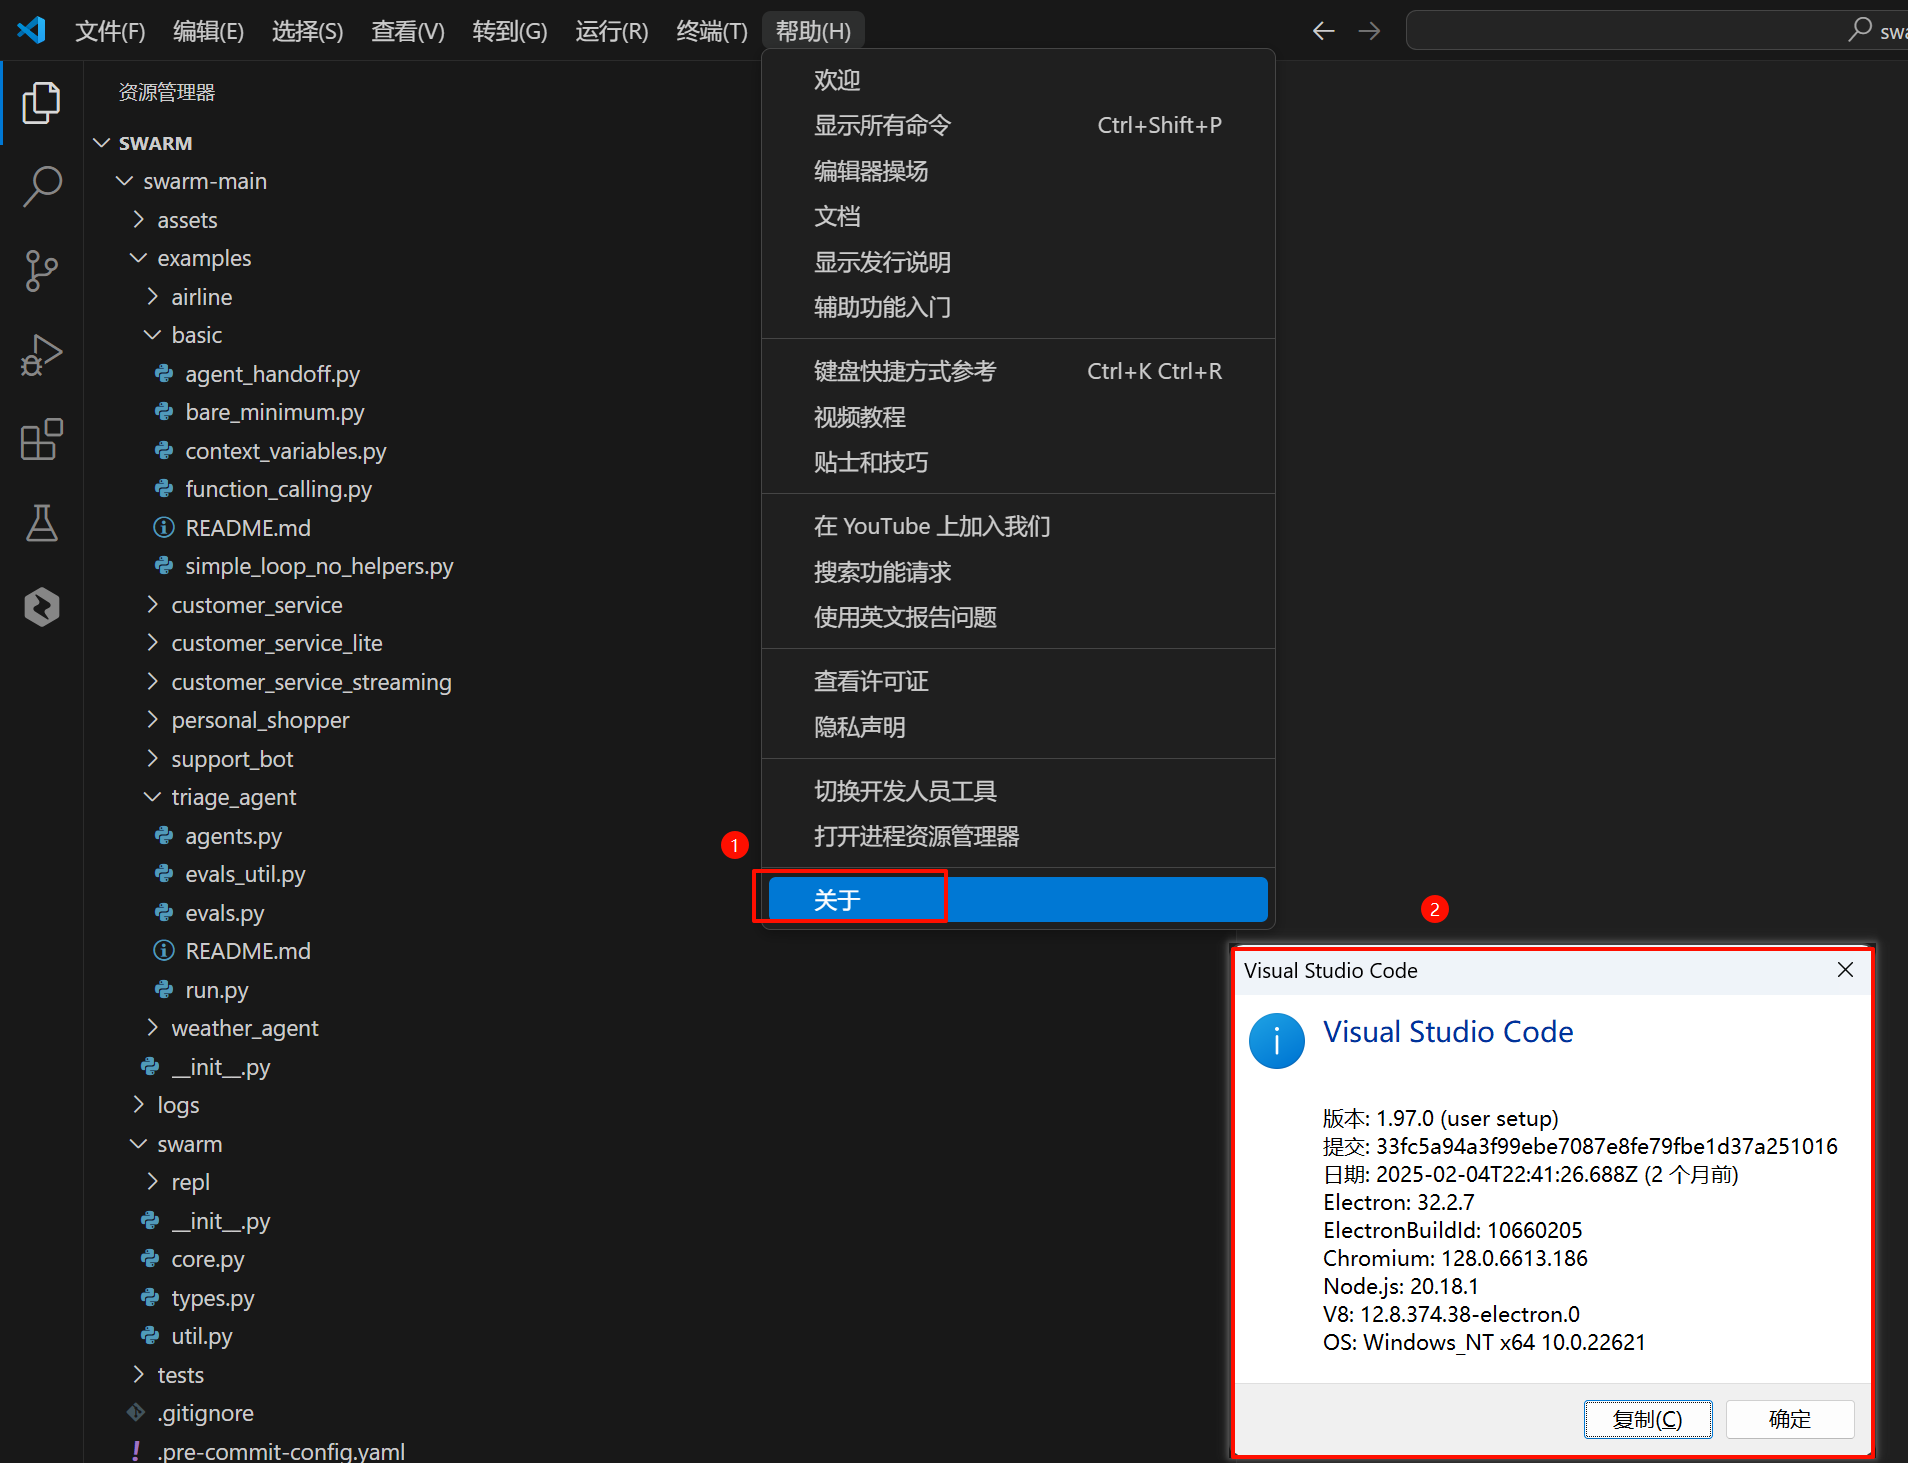This screenshot has height=1463, width=1908.
Task: Expand the weather_agent folder
Action: pyautogui.click(x=244, y=1028)
